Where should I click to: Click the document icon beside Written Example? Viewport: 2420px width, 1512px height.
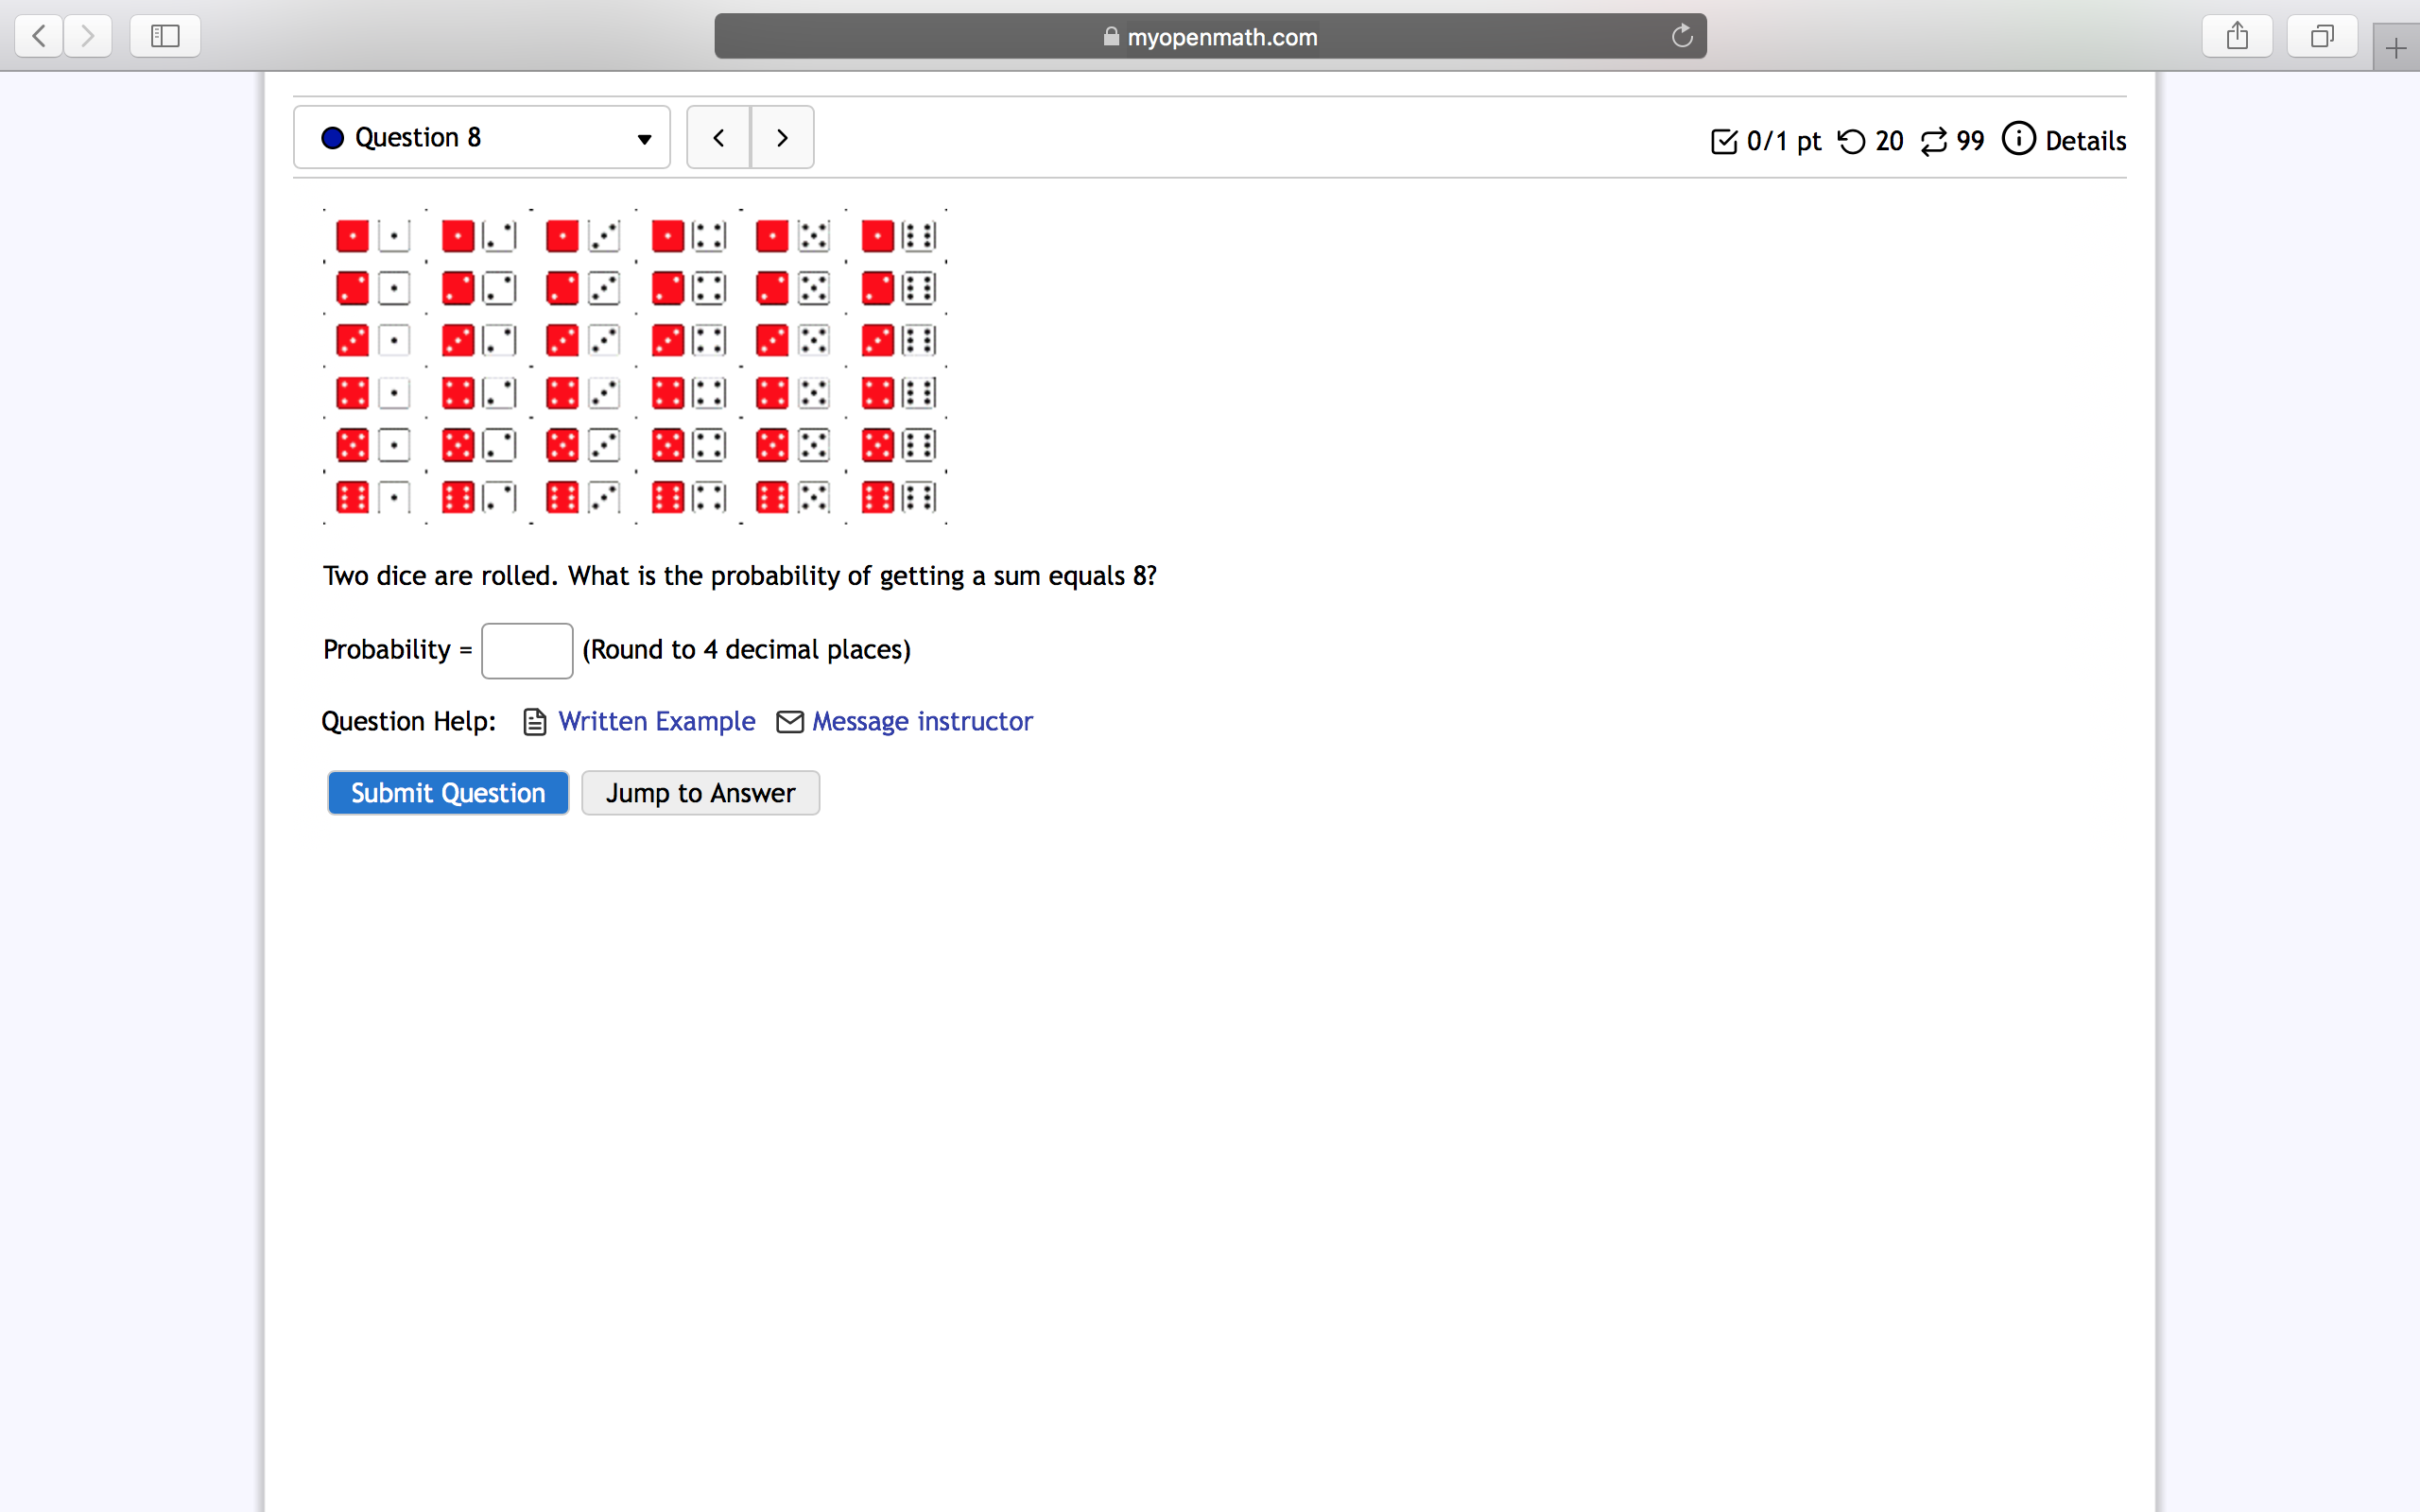tap(533, 721)
